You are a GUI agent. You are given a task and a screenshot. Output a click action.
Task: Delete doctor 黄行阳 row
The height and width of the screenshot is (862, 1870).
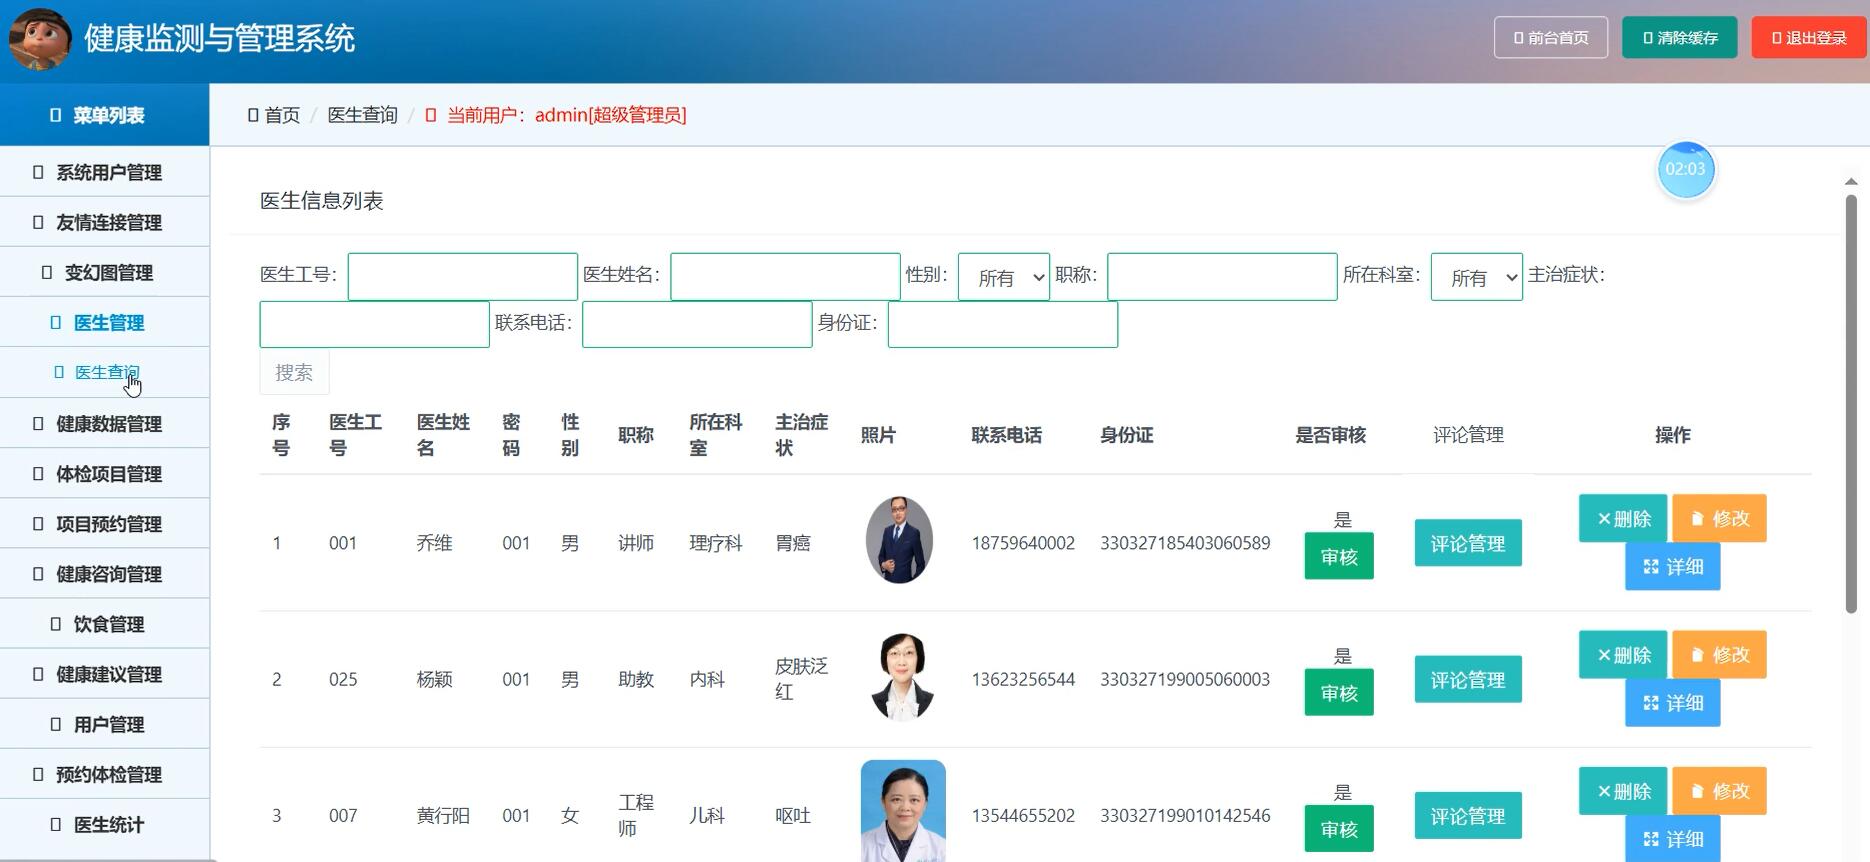point(1623,791)
